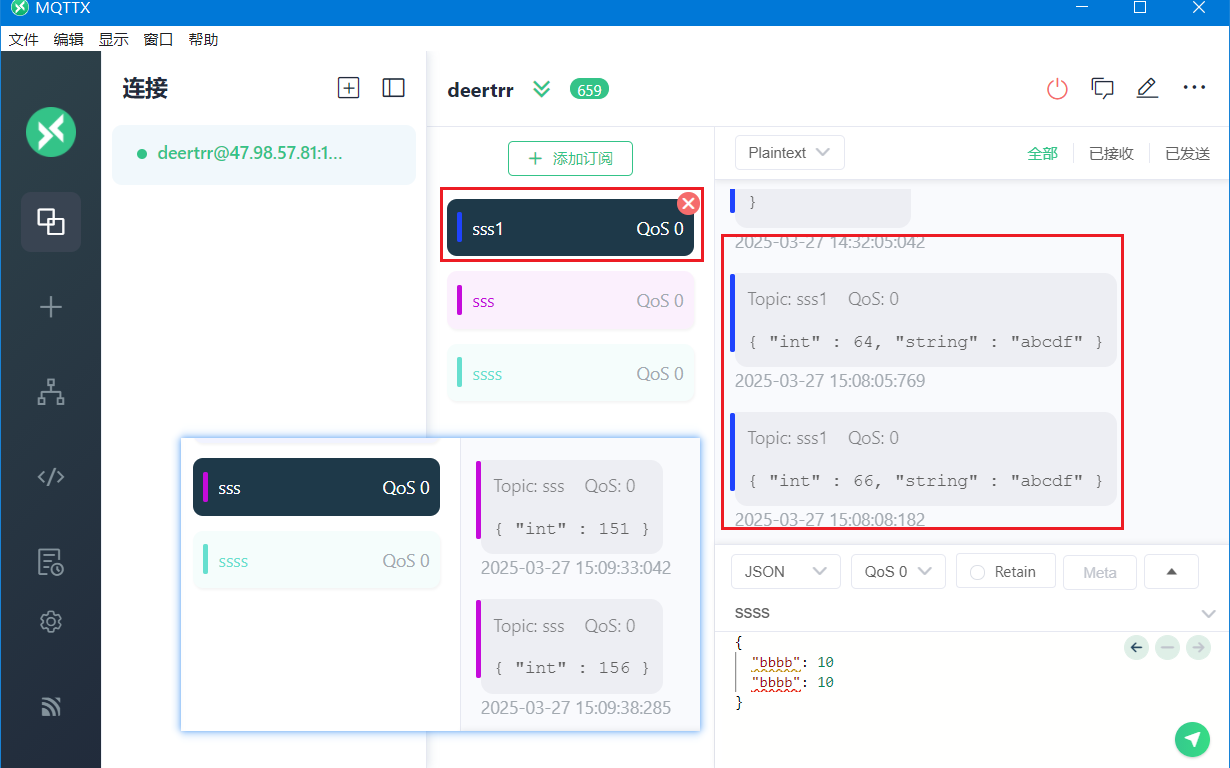Image resolution: width=1230 pixels, height=768 pixels.
Task: Click int 156 message in inset image
Action: pos(569,646)
